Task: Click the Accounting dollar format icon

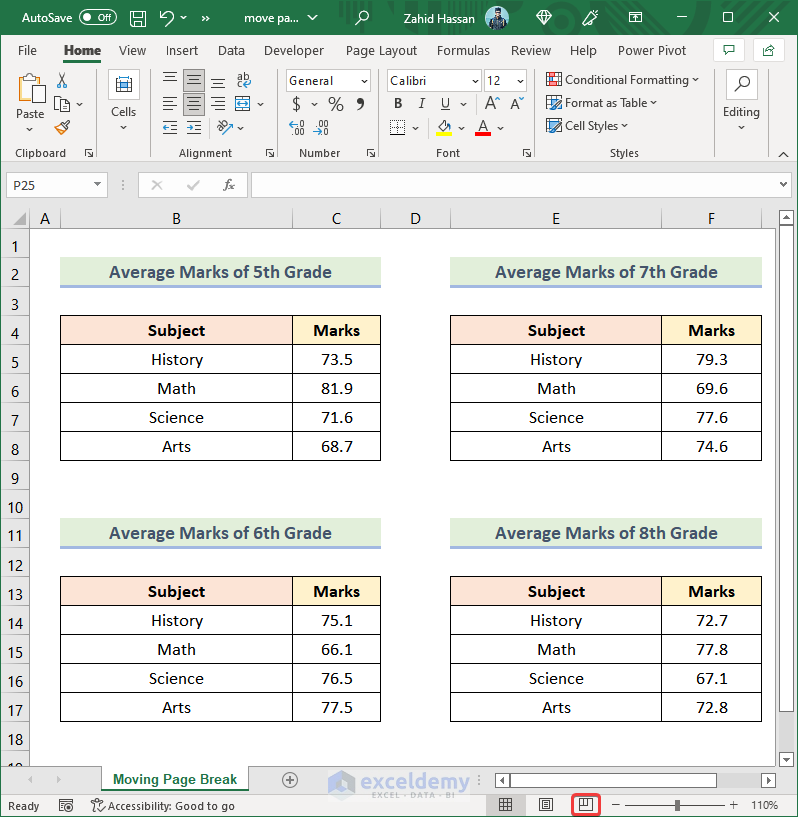Action: 296,104
